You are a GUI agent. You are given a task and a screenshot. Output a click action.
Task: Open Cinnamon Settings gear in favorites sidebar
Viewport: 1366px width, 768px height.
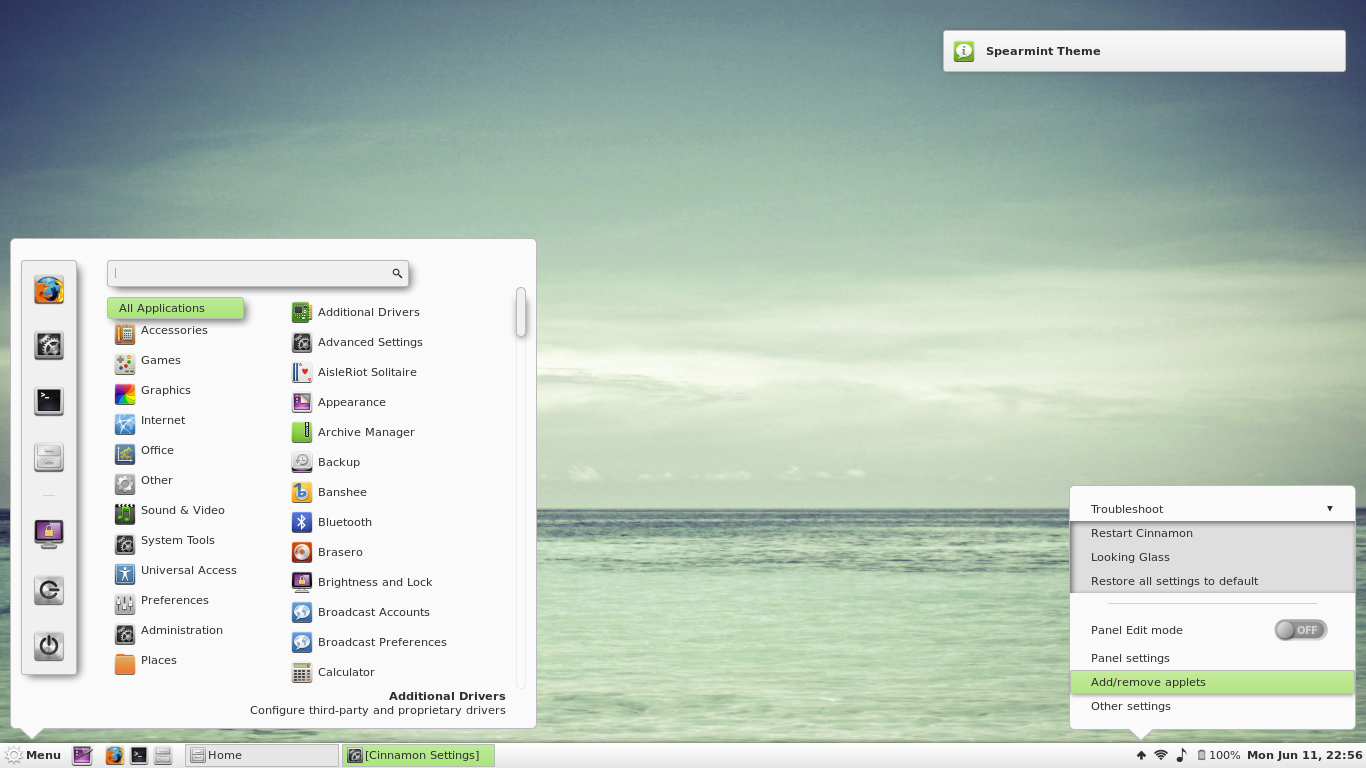[49, 345]
